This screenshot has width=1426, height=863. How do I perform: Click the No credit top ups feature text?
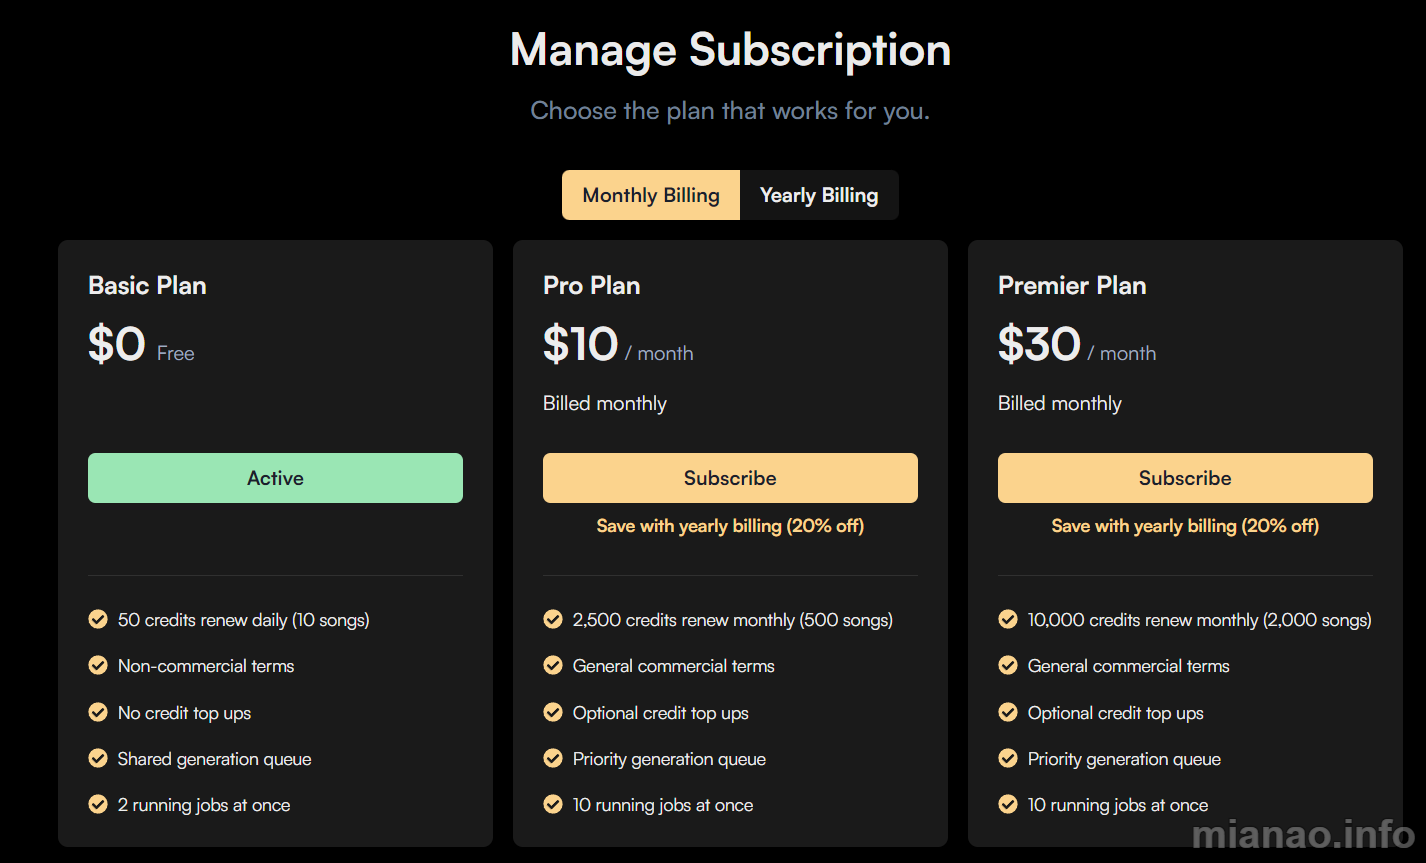coord(184,713)
